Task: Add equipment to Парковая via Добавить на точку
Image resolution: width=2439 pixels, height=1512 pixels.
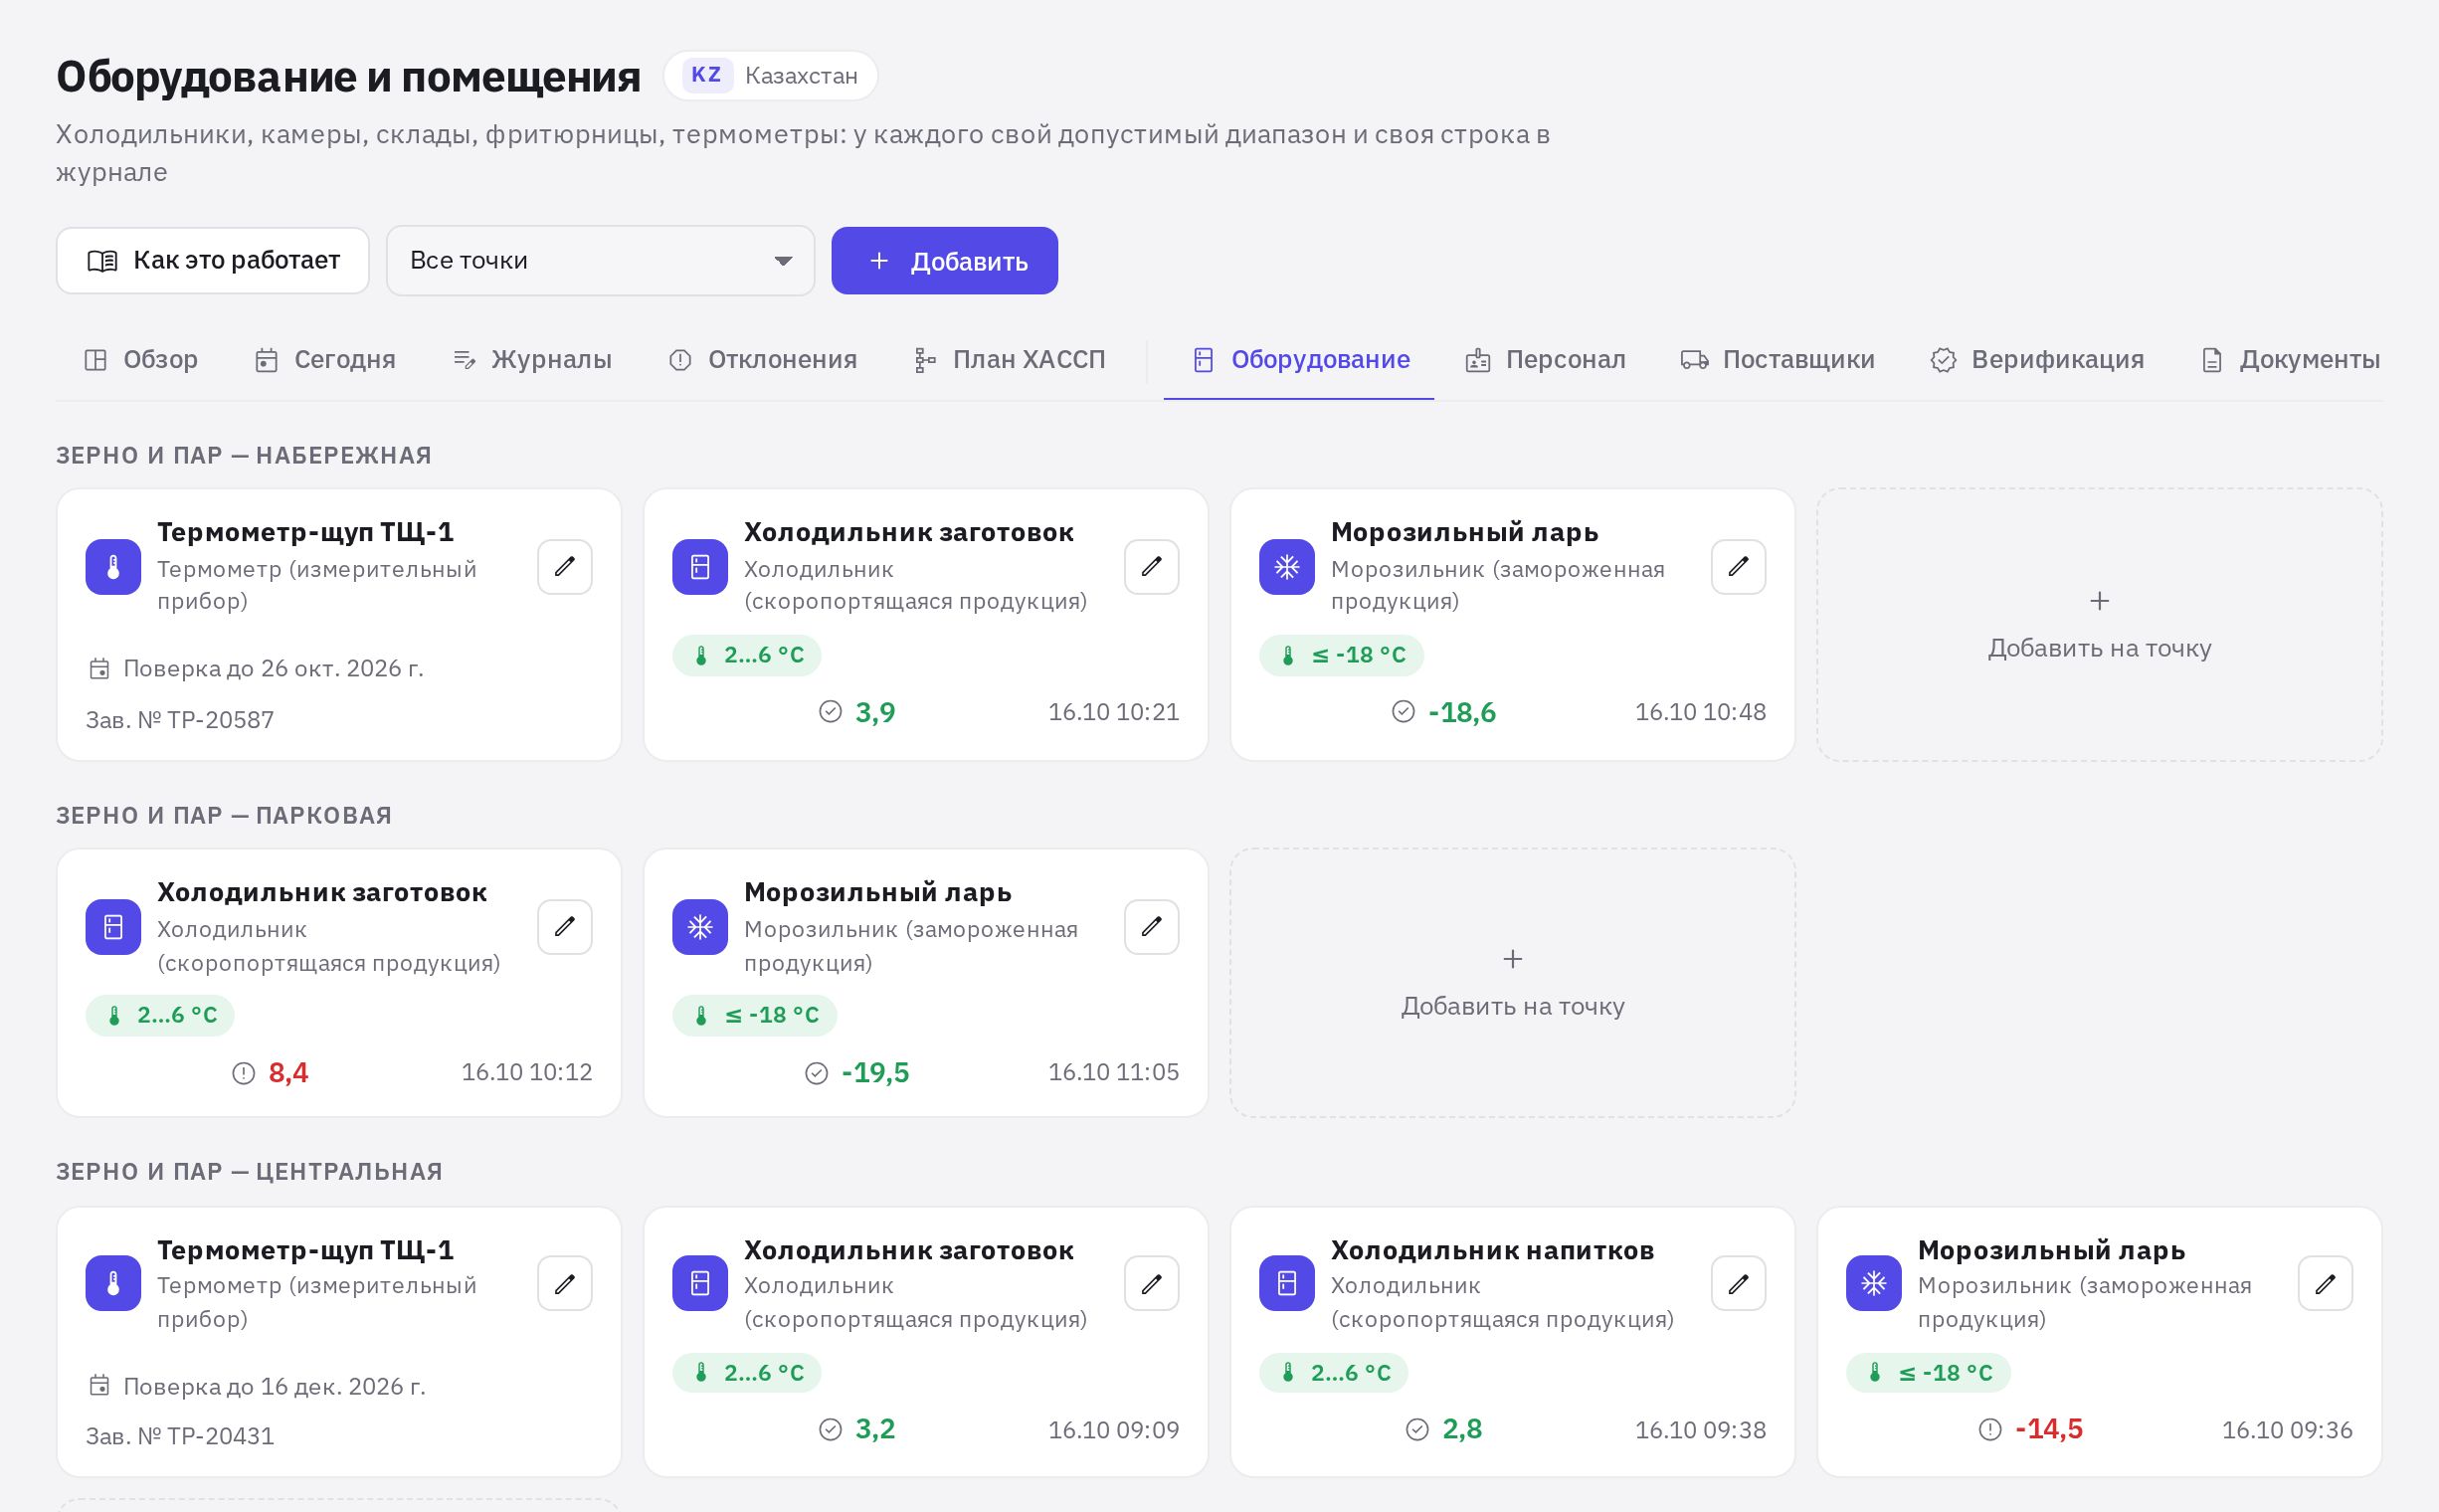Action: click(1513, 983)
